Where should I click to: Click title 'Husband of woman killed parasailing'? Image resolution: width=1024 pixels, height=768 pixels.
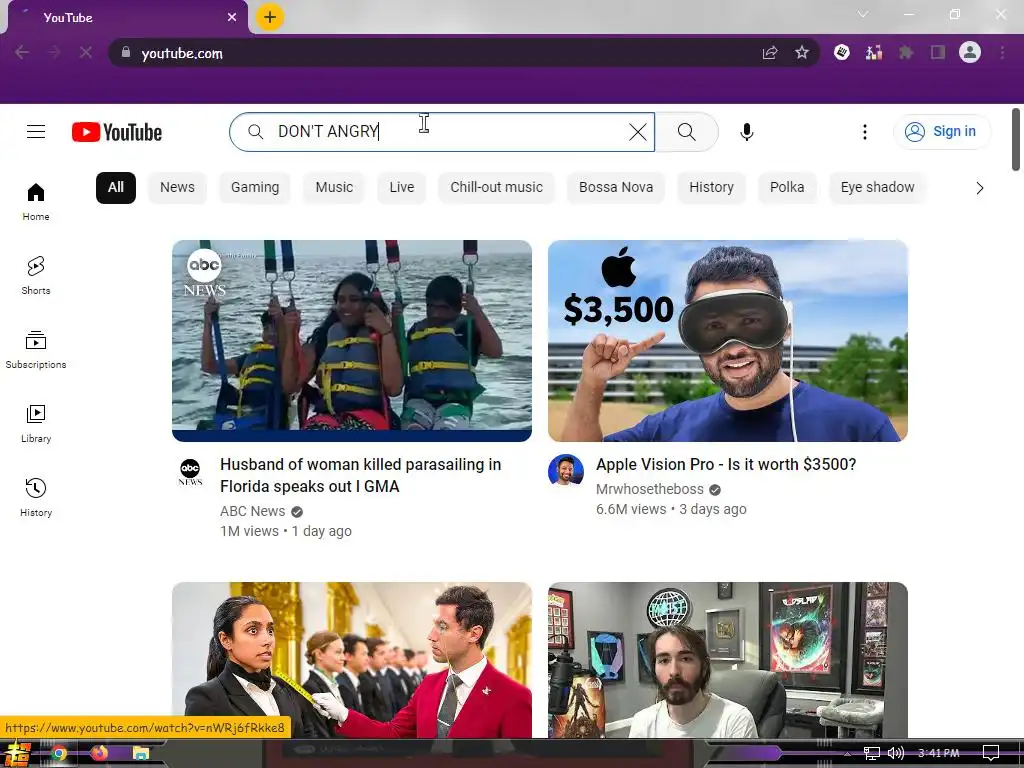pyautogui.click(x=360, y=475)
